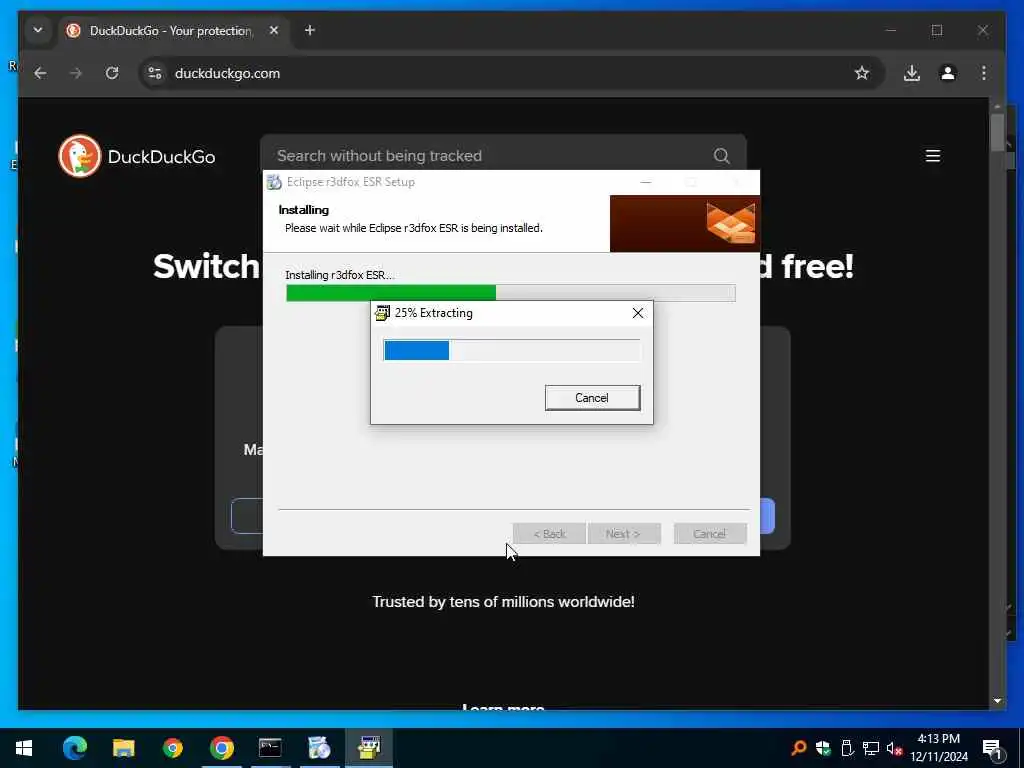Image resolution: width=1024 pixels, height=768 pixels.
Task: Click the magnifier search icon in DuckDuckGo
Action: click(721, 155)
